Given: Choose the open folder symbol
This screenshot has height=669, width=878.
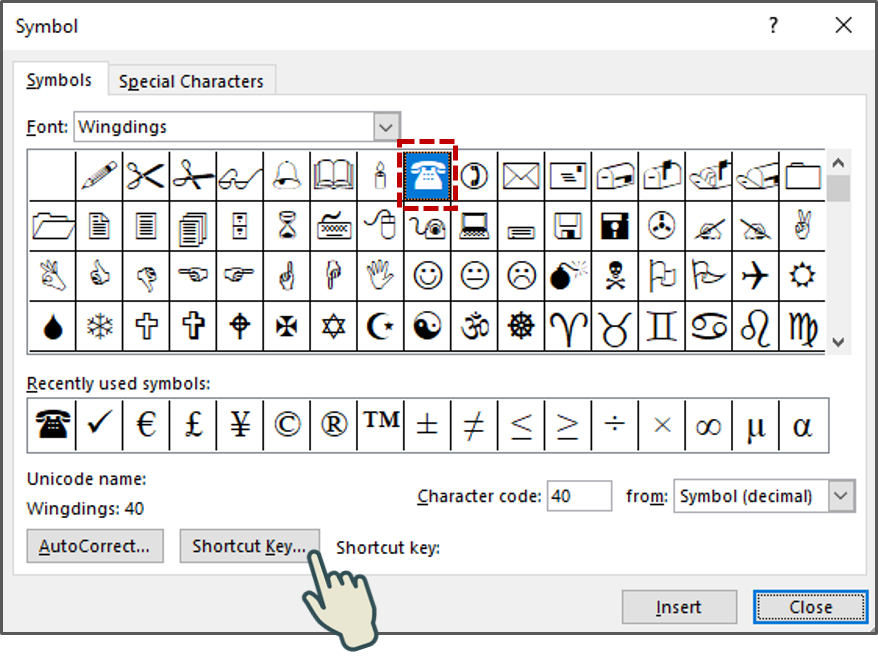Looking at the screenshot, I should [x=53, y=226].
